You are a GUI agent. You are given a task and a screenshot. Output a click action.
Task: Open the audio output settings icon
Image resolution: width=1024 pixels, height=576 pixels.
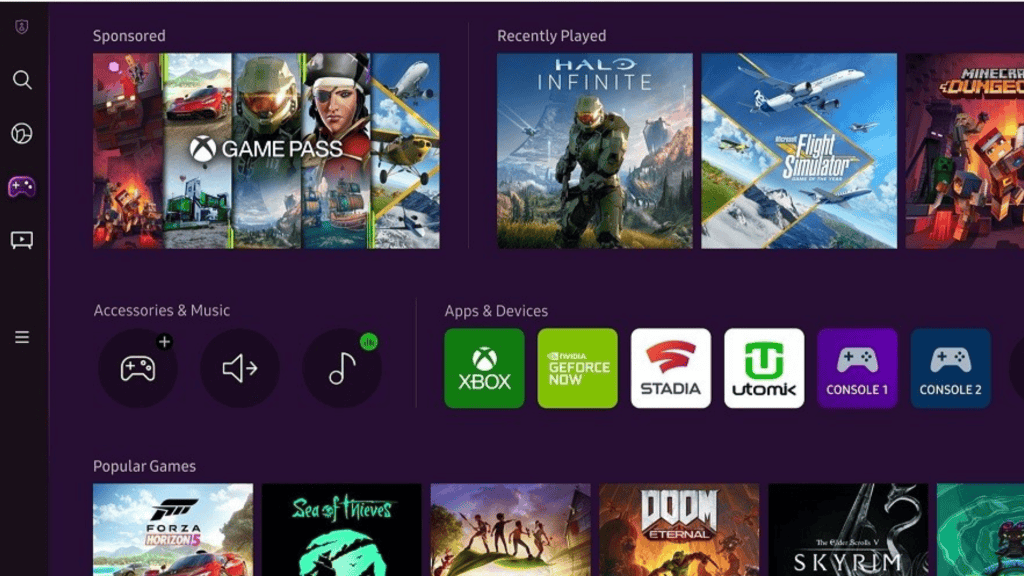coord(240,368)
